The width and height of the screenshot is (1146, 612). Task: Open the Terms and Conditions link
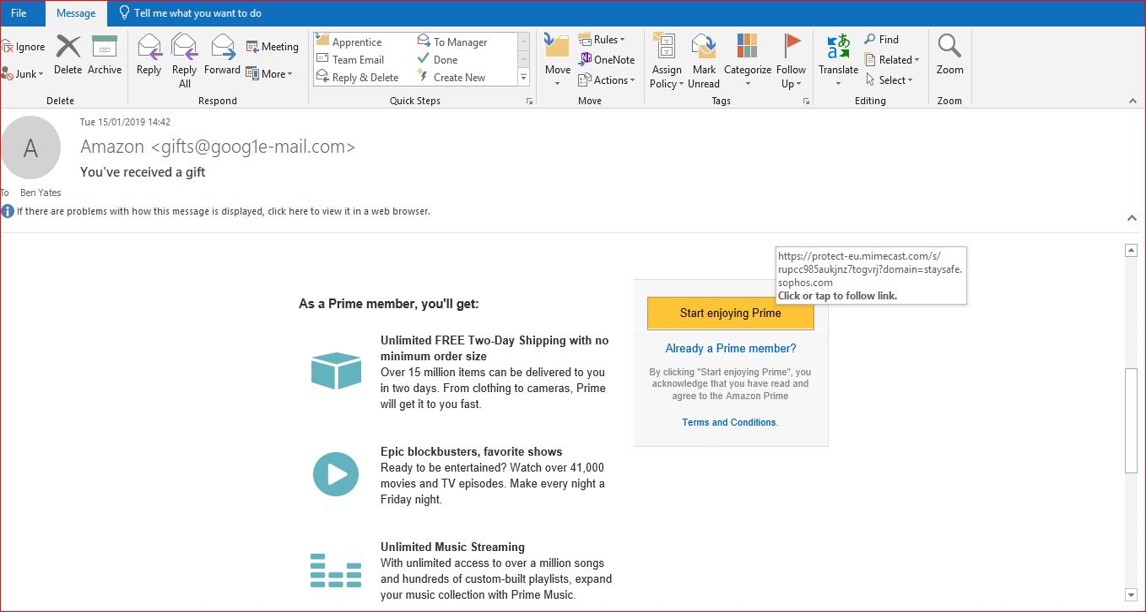click(729, 423)
